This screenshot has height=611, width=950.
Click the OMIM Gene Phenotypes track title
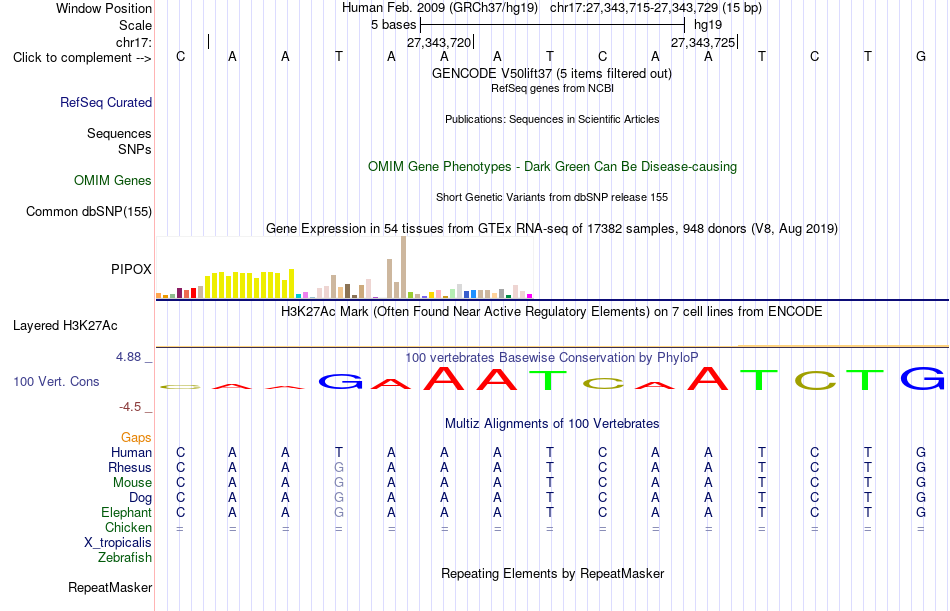coord(553,167)
